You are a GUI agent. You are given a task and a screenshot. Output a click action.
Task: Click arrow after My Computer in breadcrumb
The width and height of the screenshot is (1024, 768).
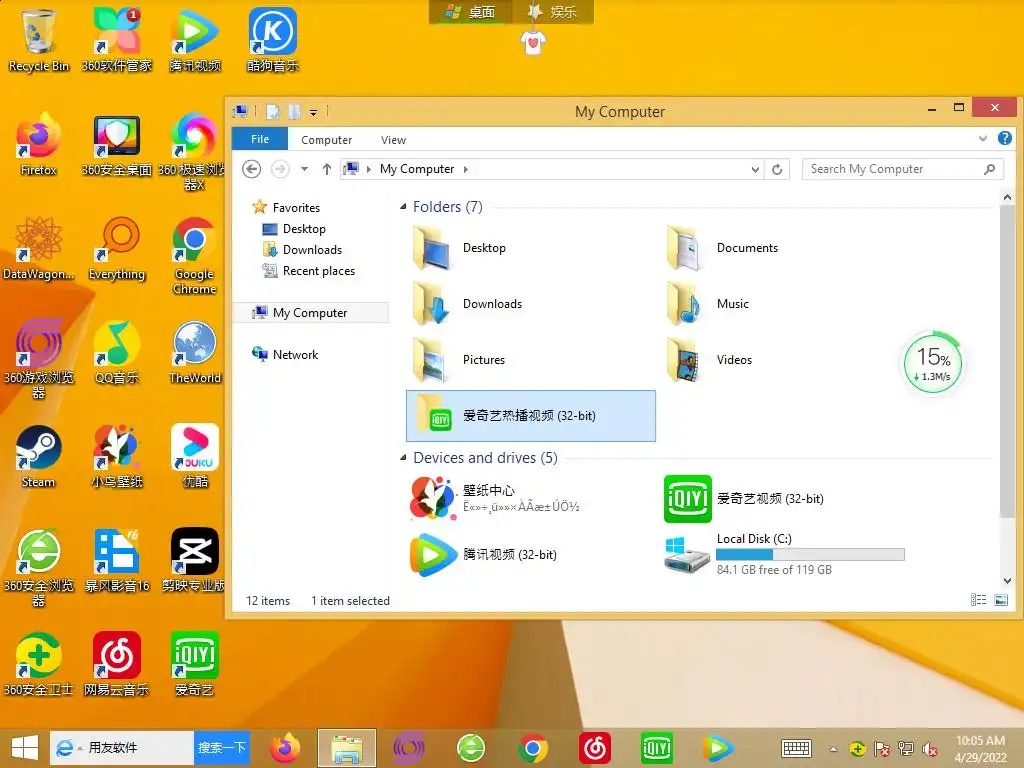[x=466, y=169]
